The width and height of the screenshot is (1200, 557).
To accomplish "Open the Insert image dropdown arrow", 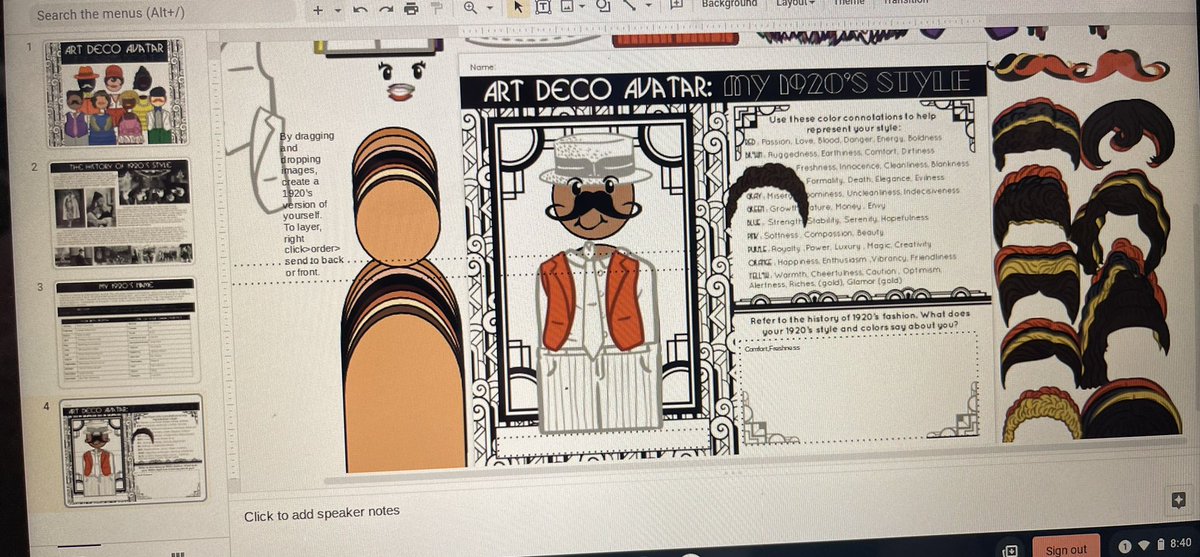I will [x=581, y=7].
